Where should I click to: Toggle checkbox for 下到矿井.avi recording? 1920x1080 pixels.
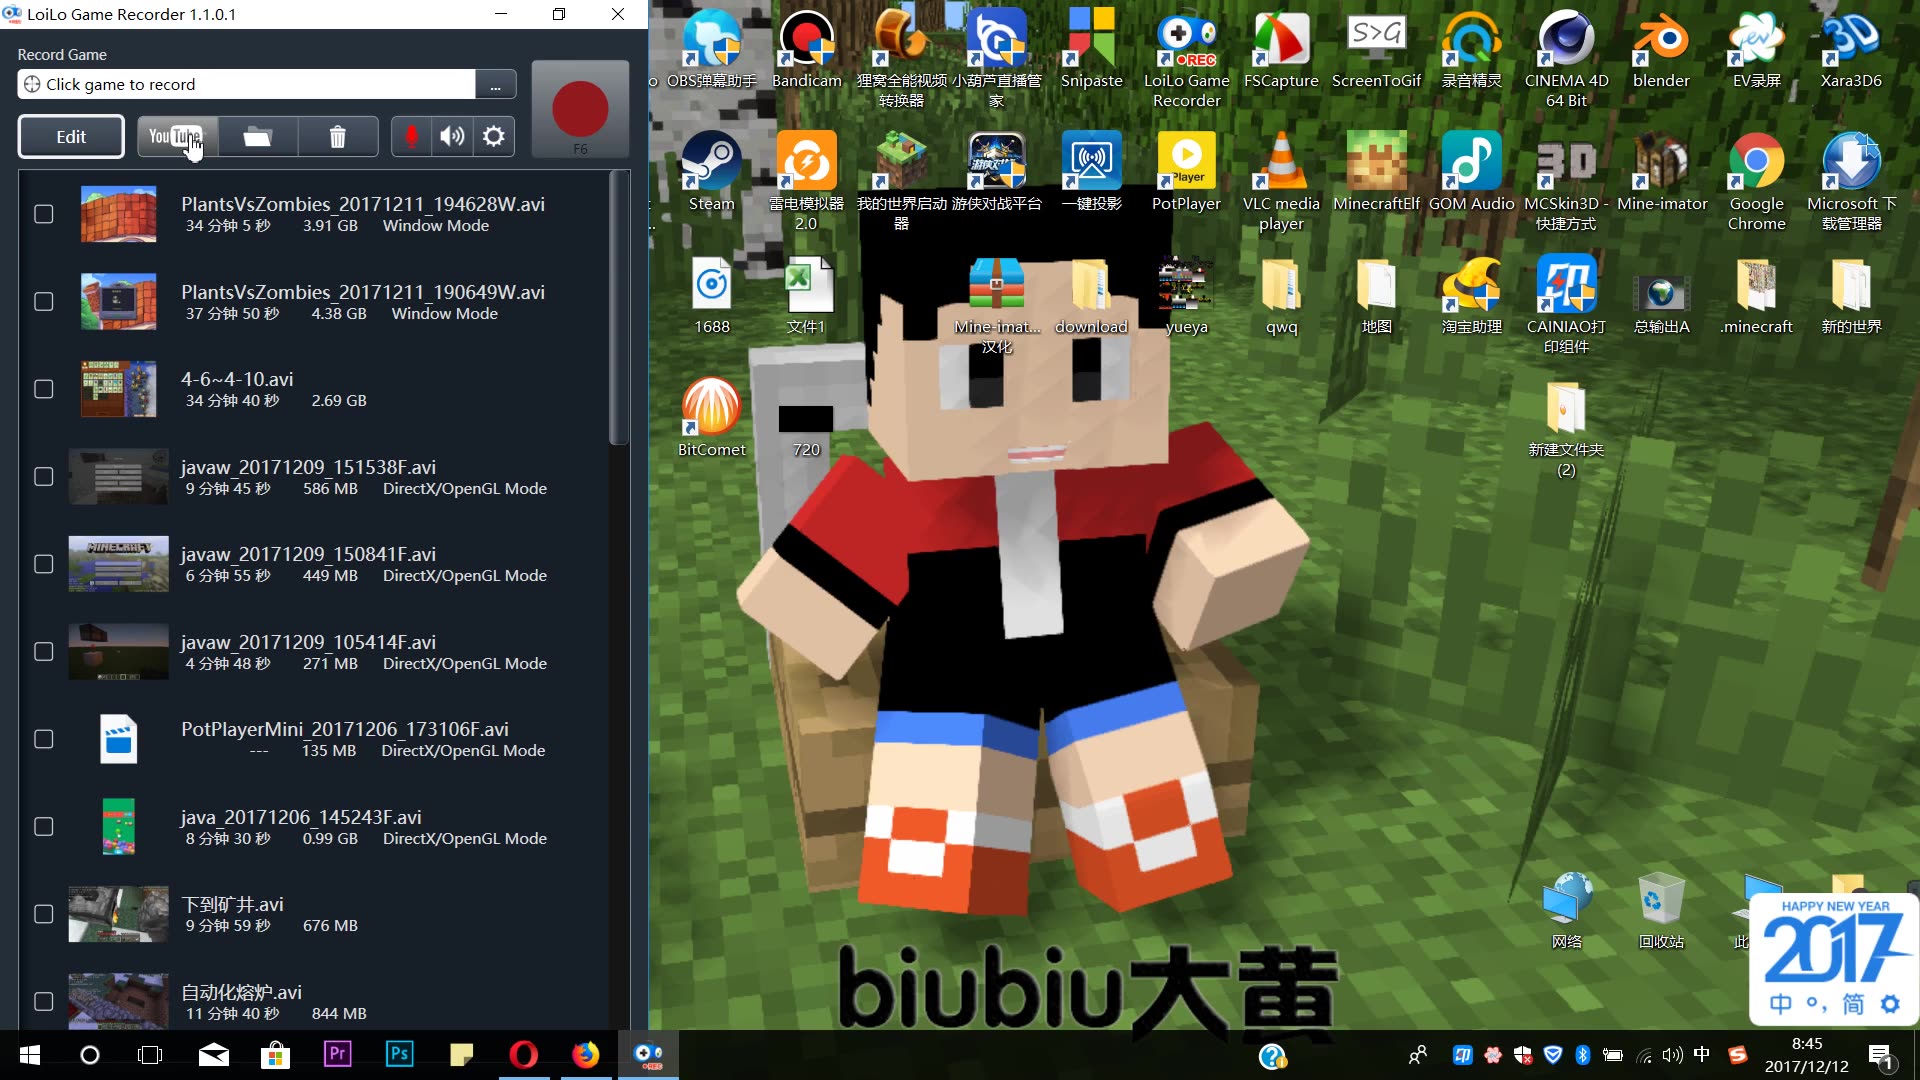tap(42, 914)
